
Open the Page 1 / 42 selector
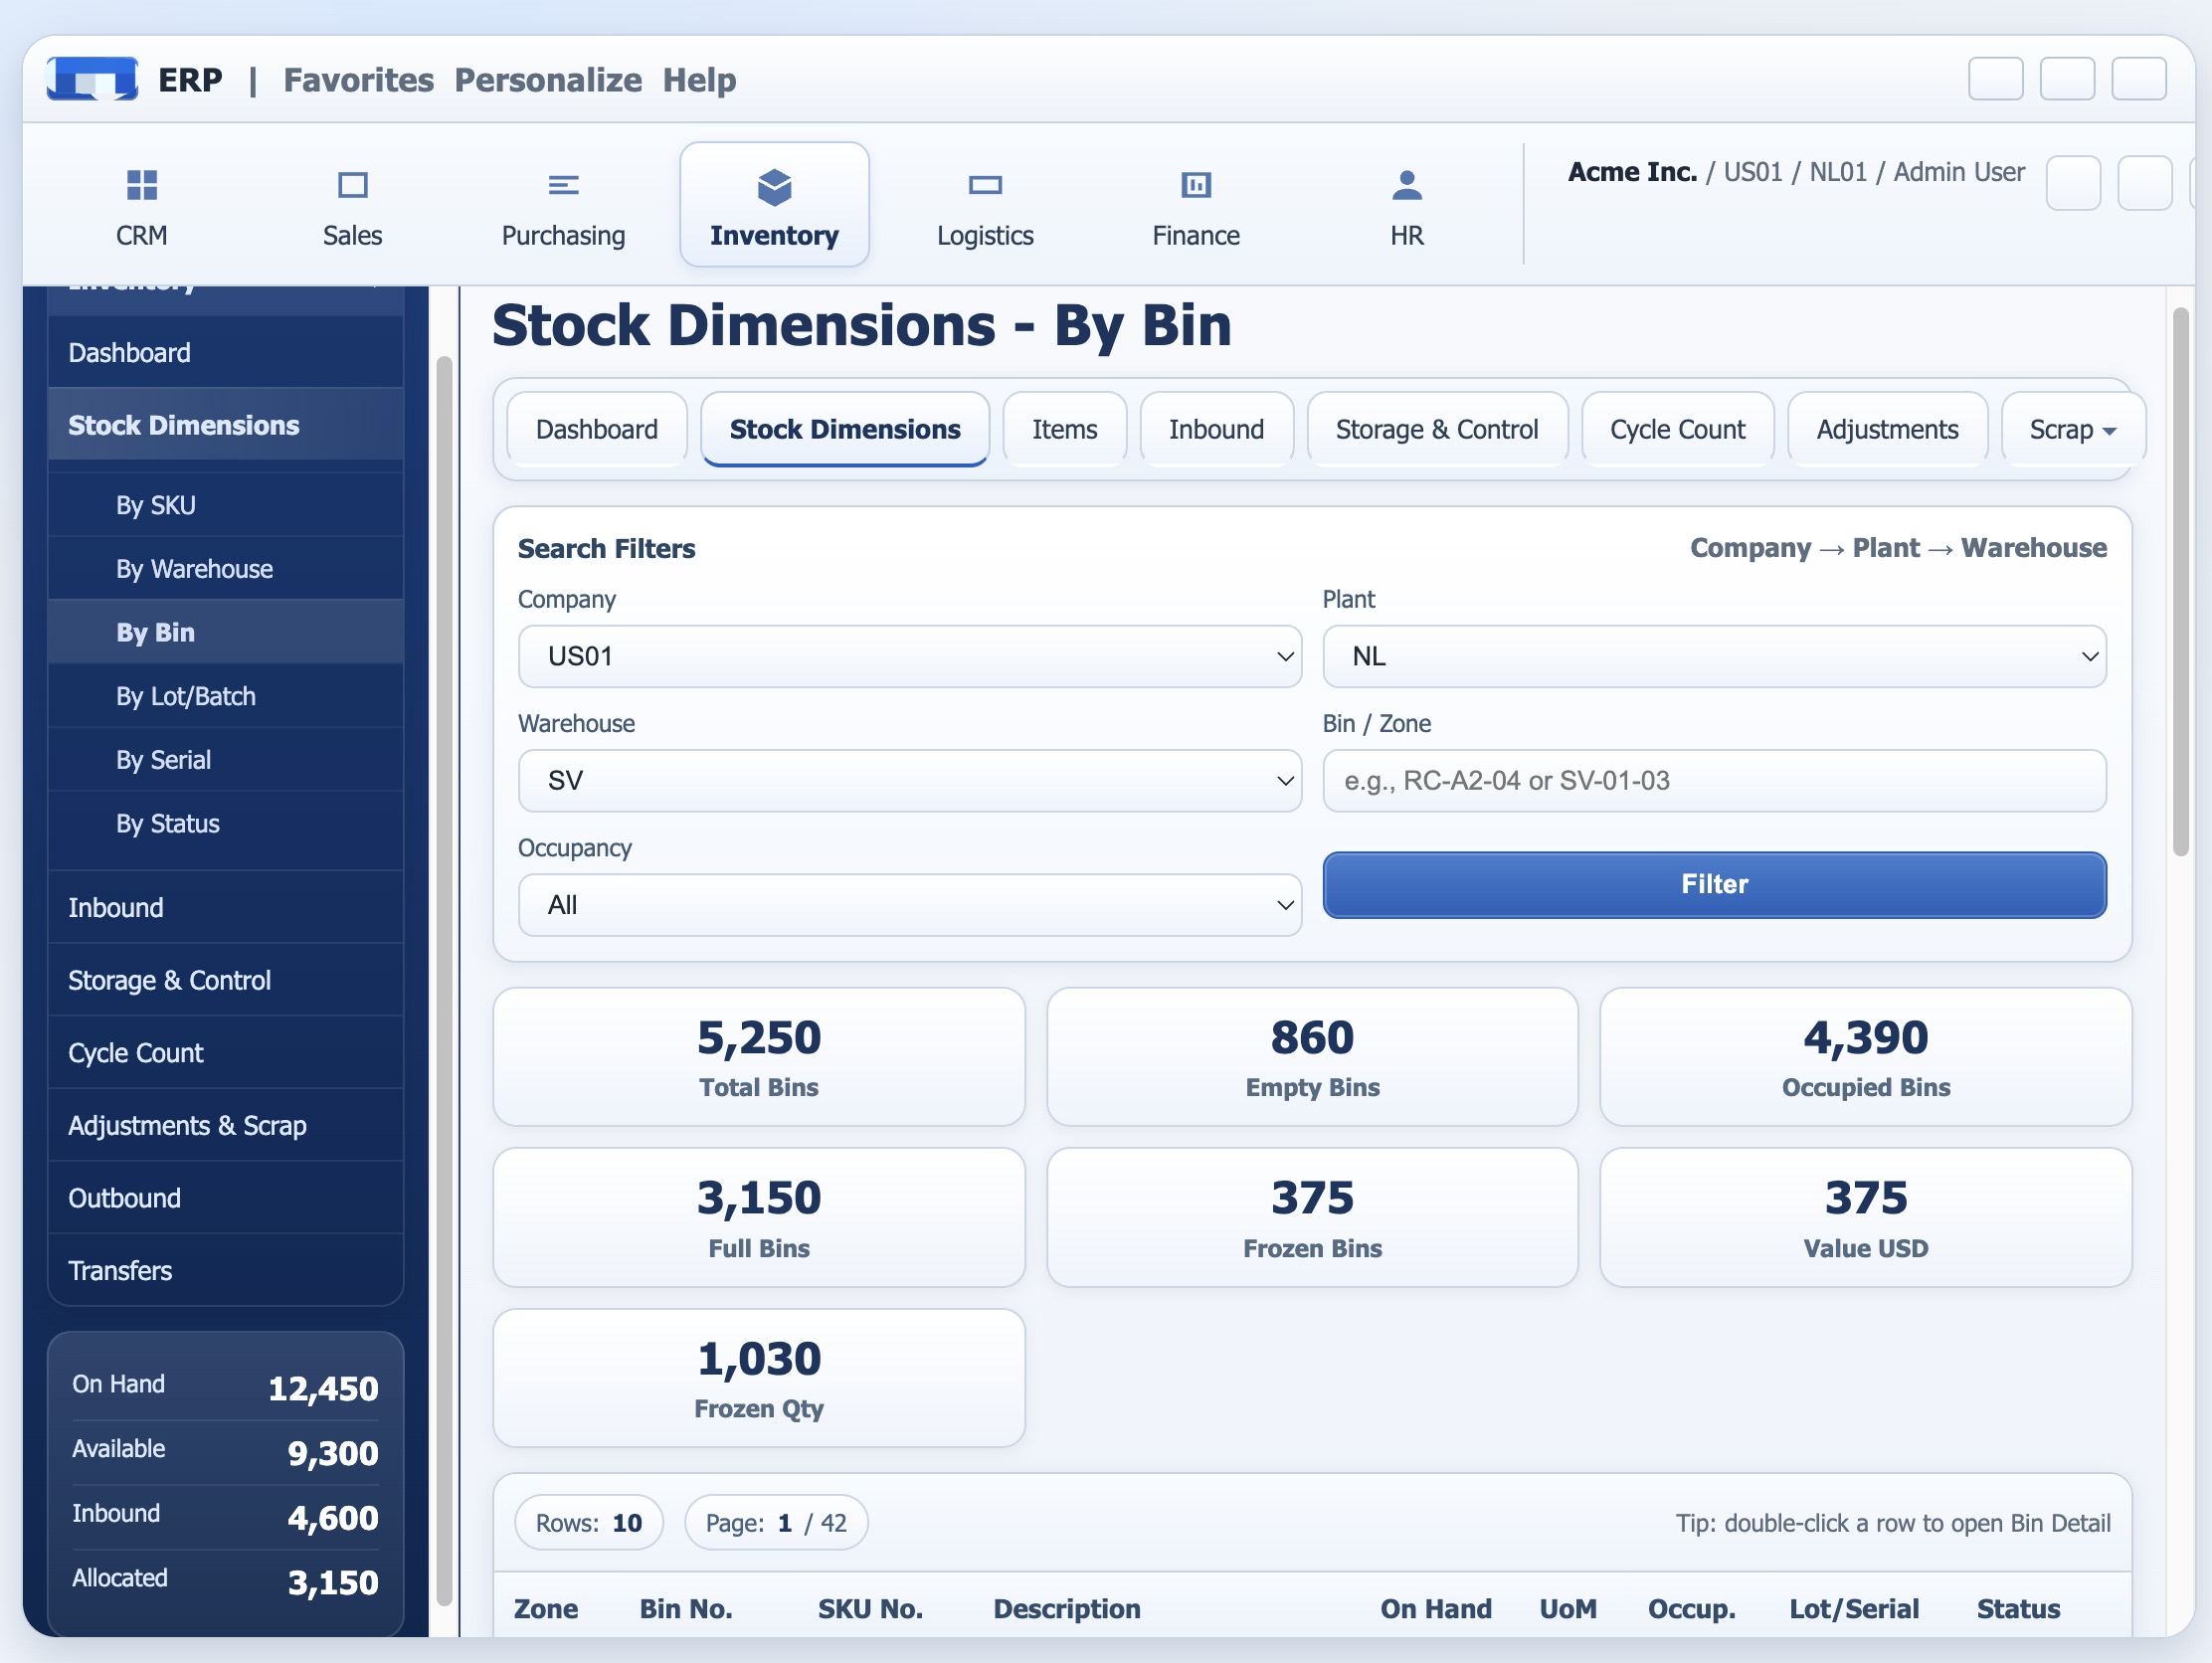click(776, 1523)
